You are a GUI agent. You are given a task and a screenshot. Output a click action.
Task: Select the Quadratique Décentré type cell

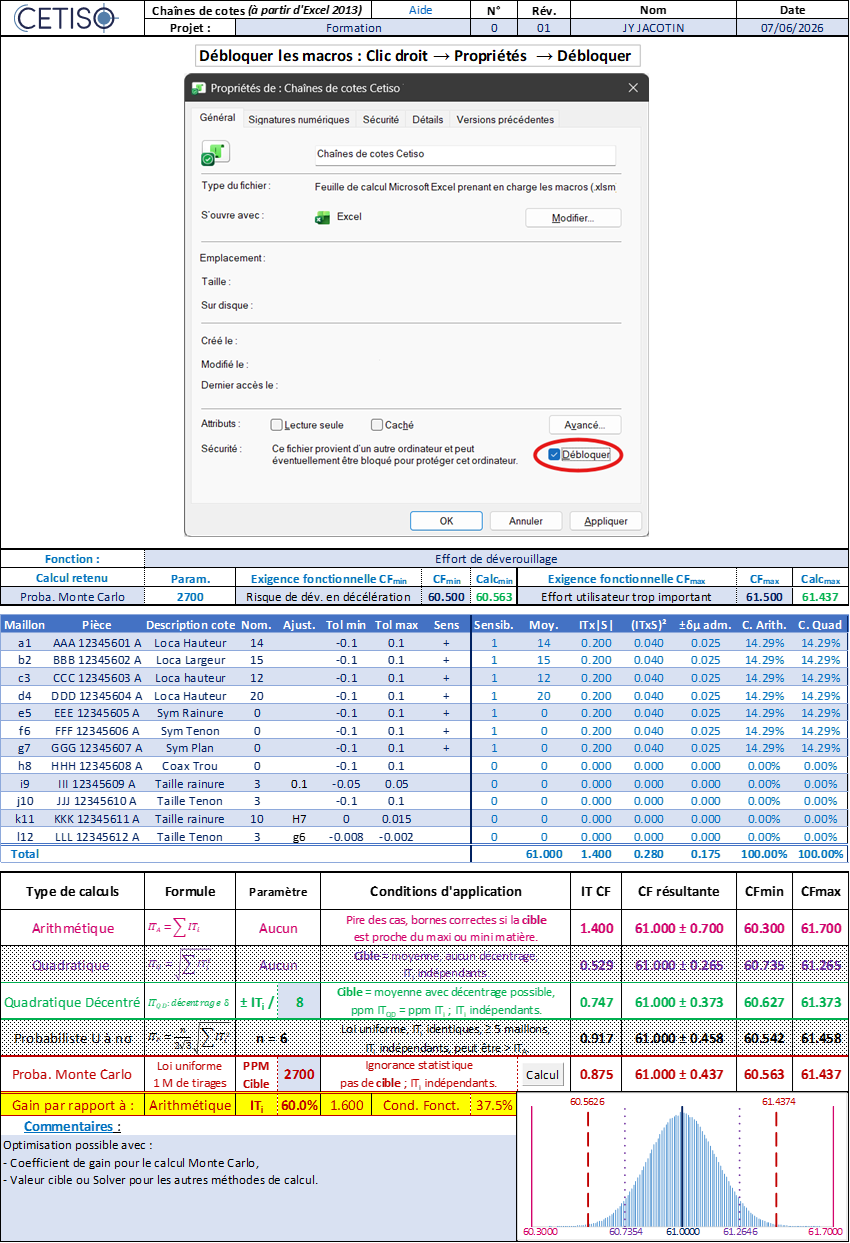pyautogui.click(x=72, y=1002)
